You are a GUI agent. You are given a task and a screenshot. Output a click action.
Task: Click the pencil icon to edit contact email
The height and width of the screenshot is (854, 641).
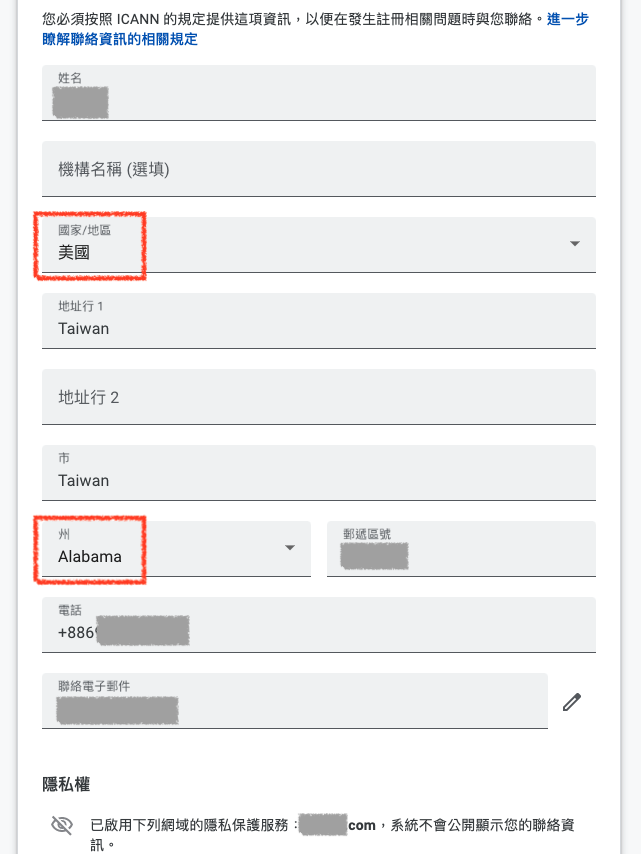(571, 701)
